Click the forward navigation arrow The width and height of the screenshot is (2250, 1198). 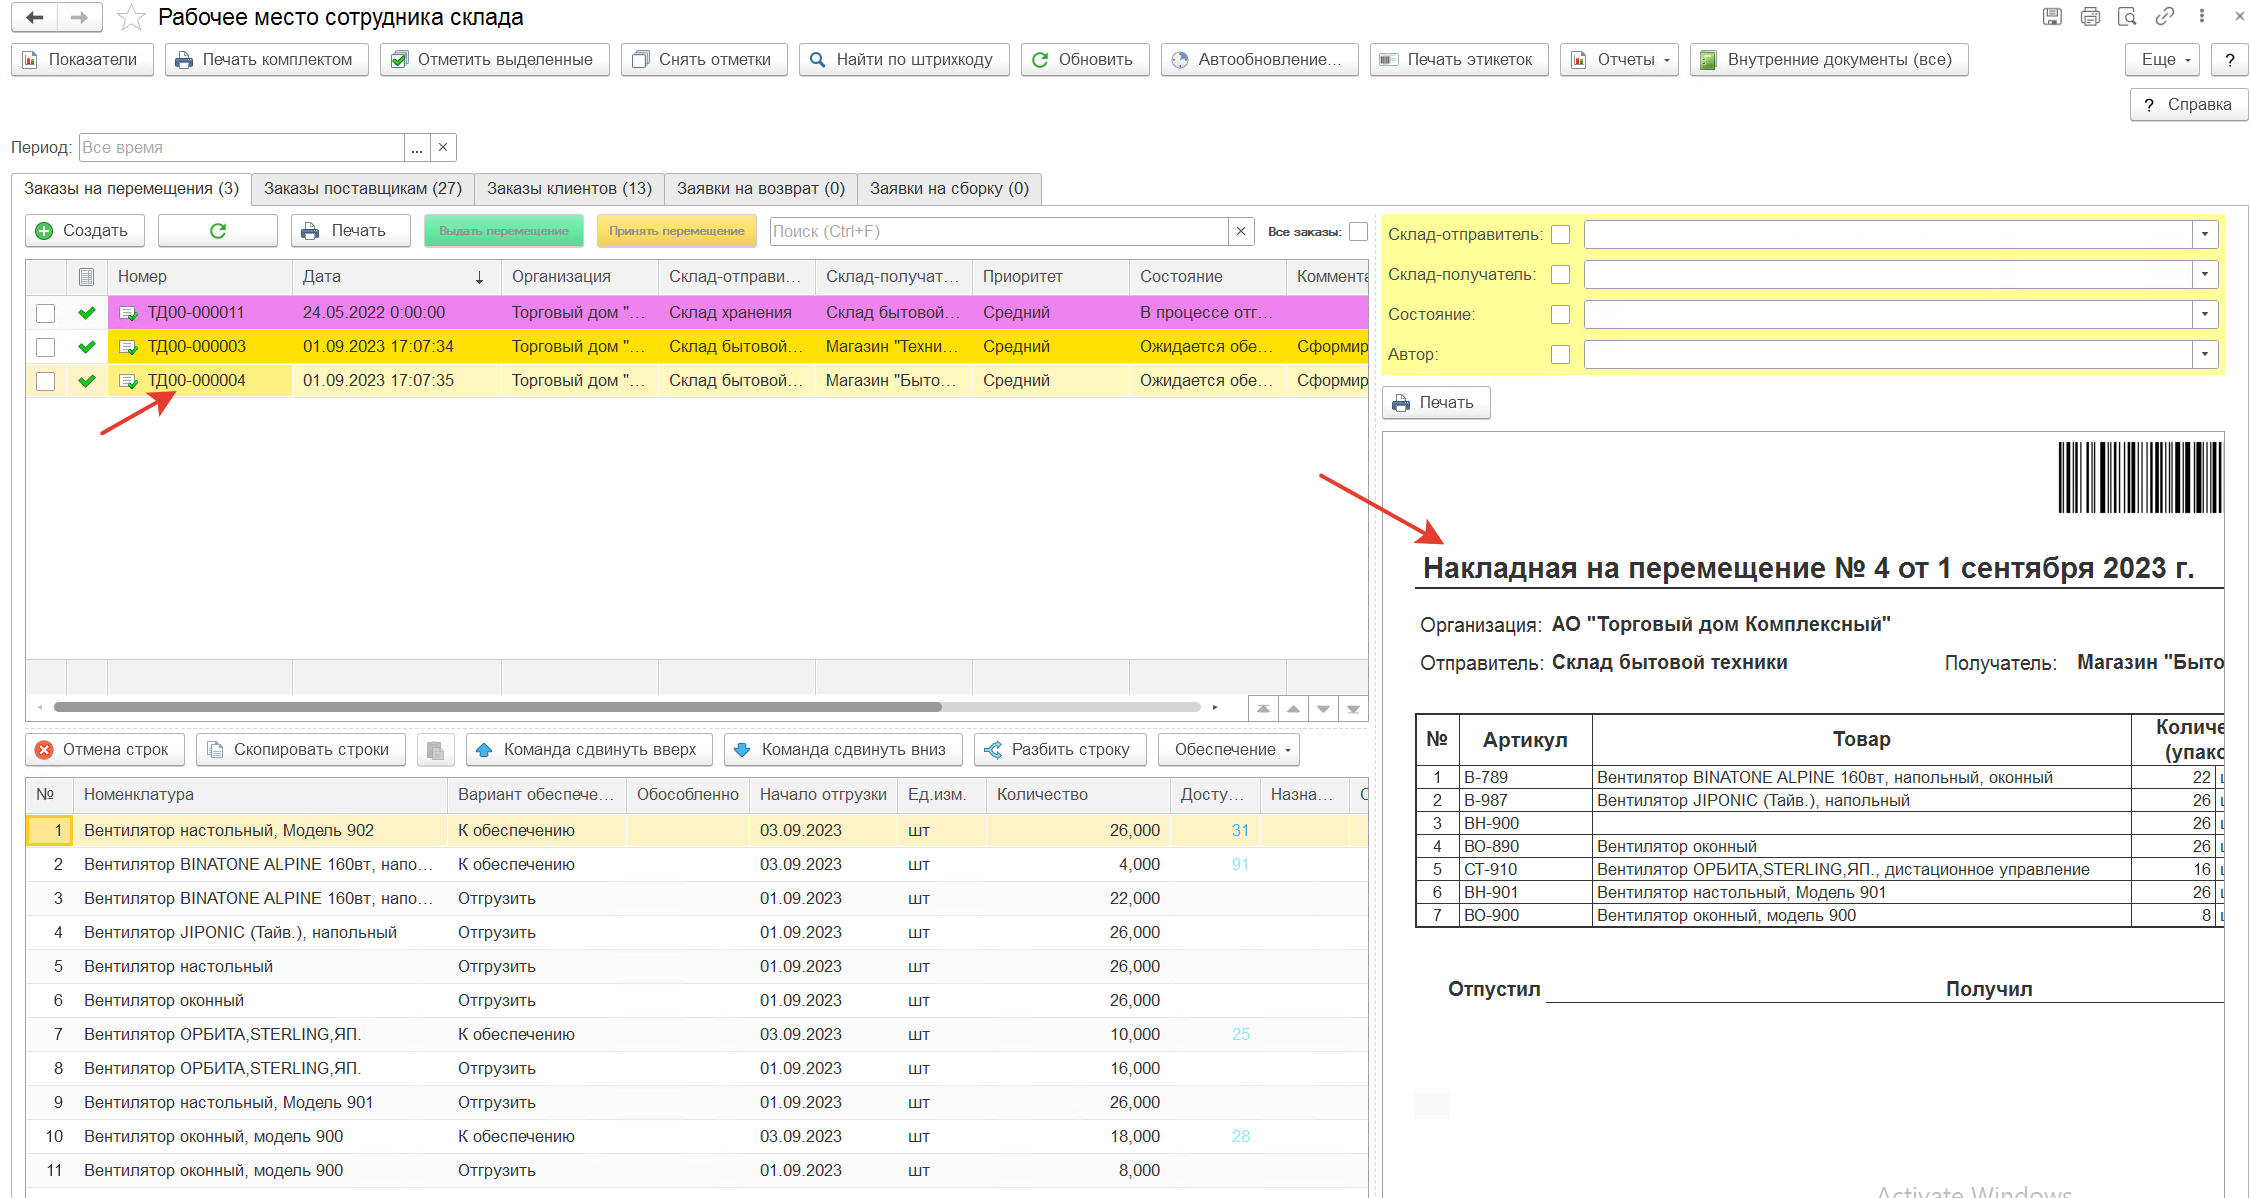80,17
